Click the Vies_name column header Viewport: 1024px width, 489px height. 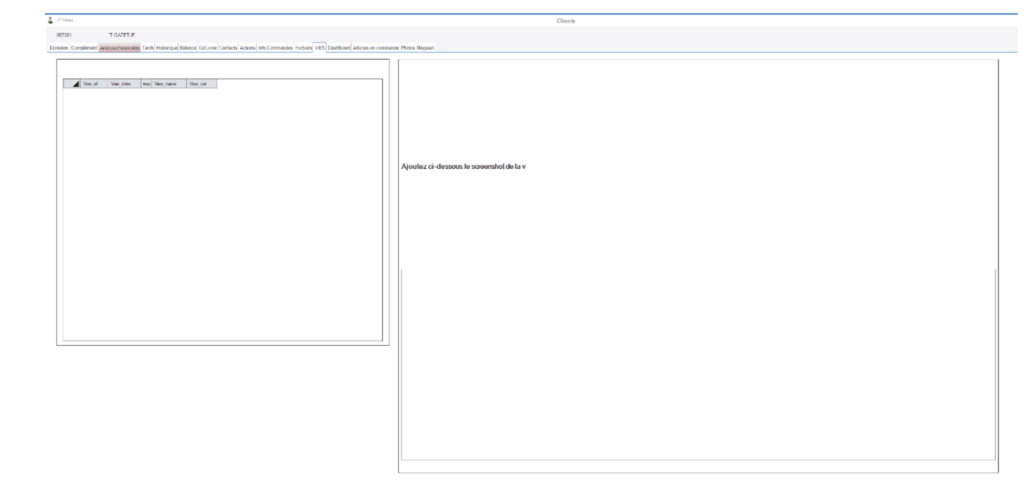pyautogui.click(x=164, y=84)
